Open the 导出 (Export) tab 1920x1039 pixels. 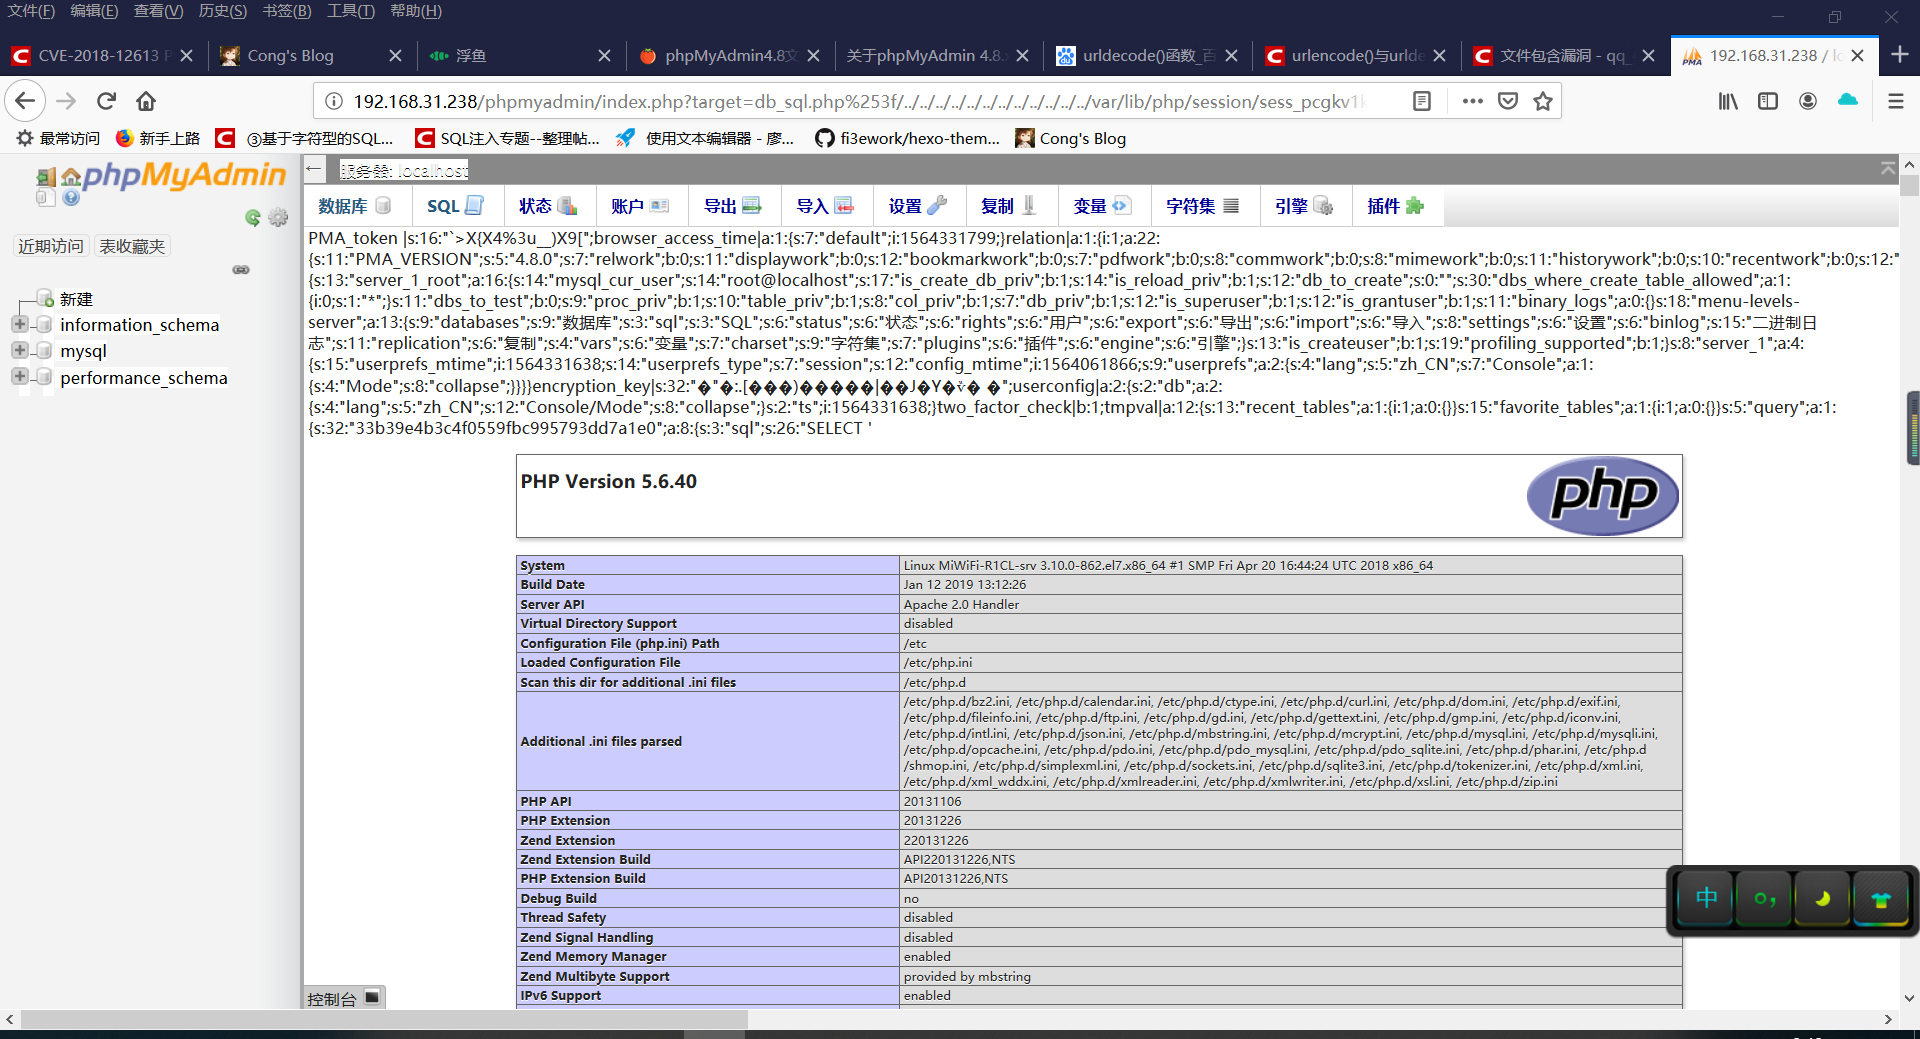point(733,206)
